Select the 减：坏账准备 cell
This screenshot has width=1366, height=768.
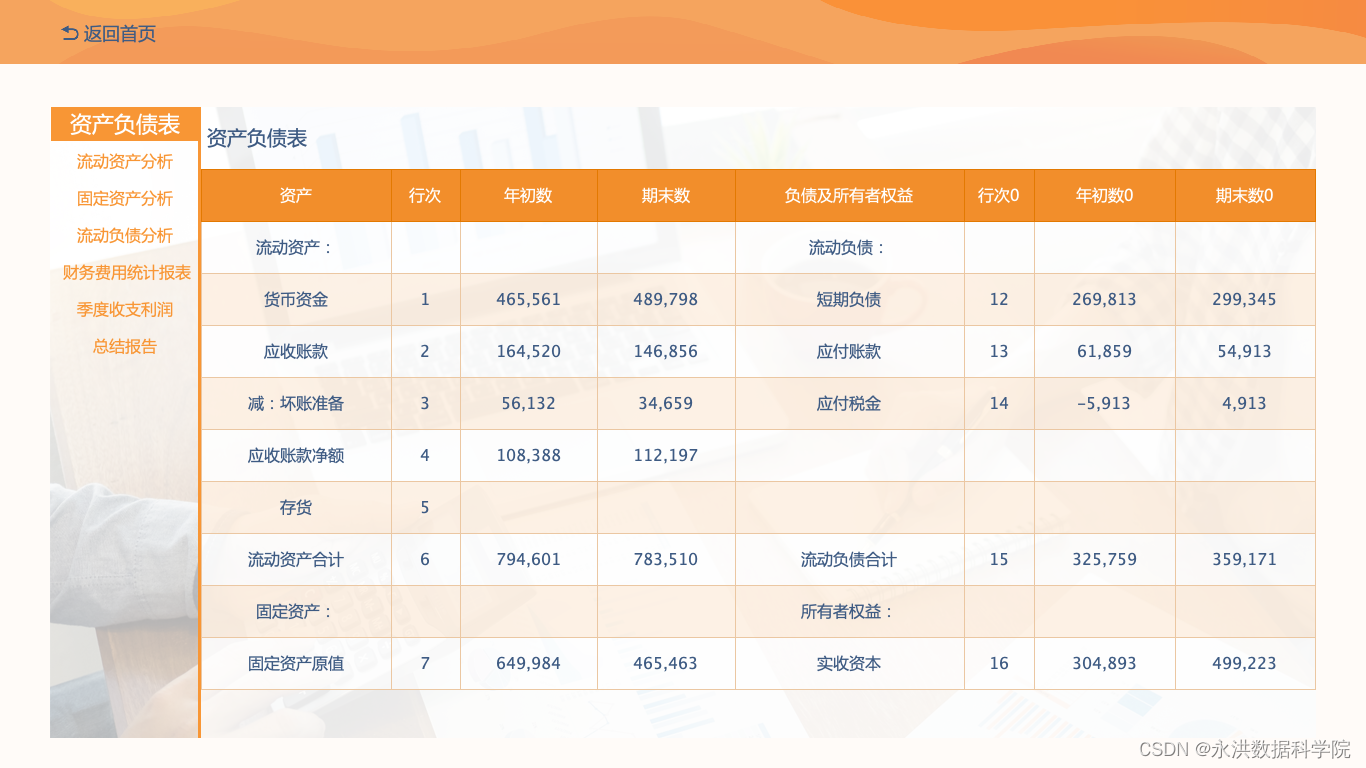coord(296,403)
